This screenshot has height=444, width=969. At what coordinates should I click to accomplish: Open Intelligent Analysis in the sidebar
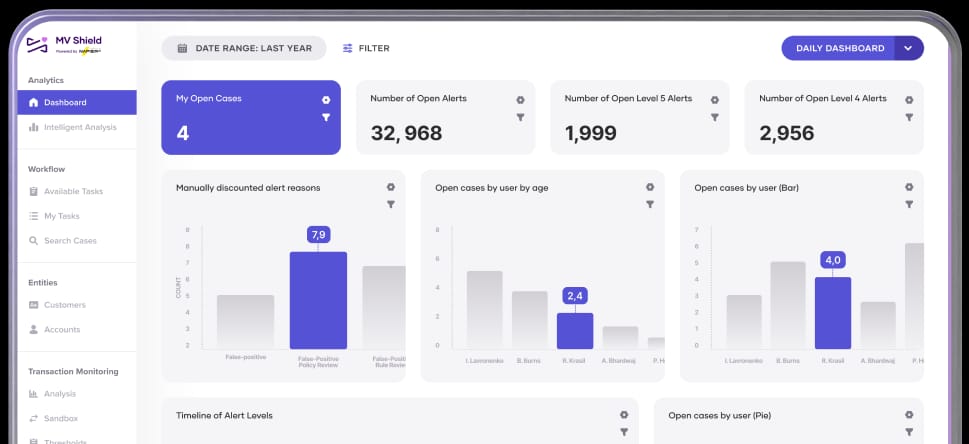click(x=80, y=127)
